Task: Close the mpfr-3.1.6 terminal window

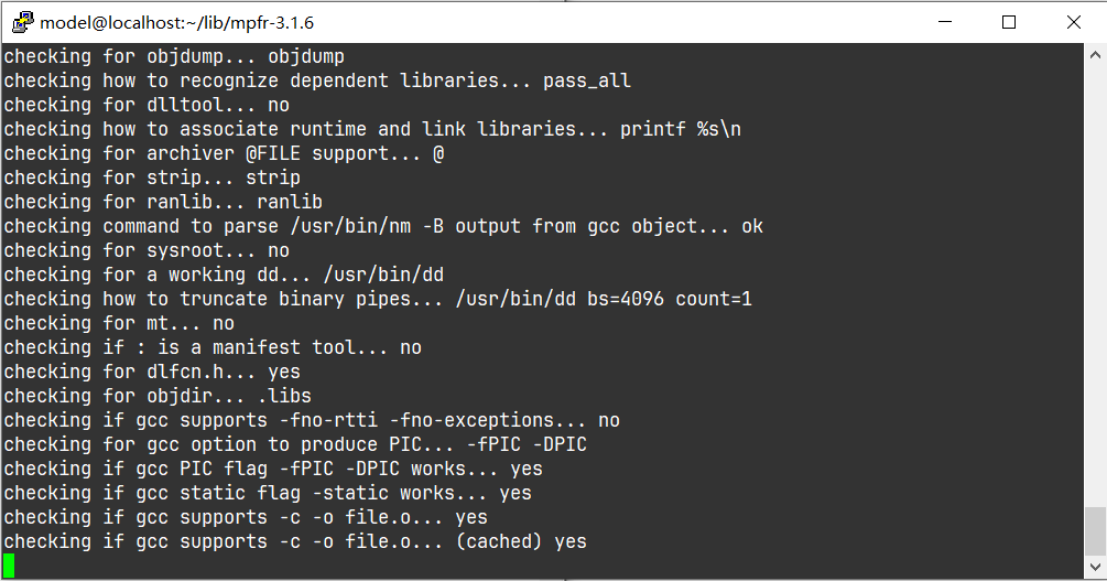Action: pos(1073,22)
